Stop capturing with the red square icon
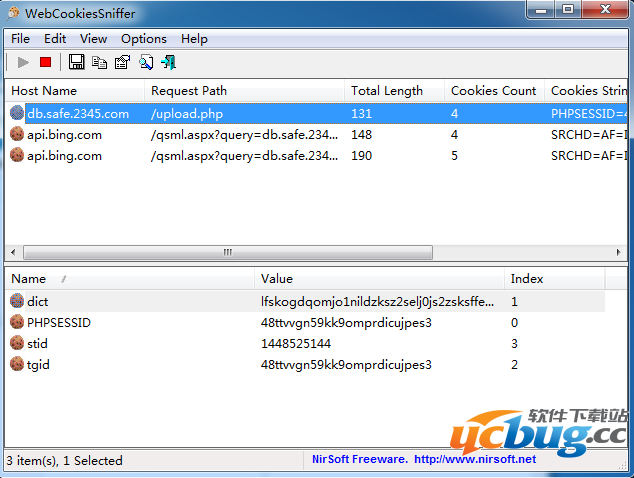The image size is (634, 478). click(x=45, y=62)
